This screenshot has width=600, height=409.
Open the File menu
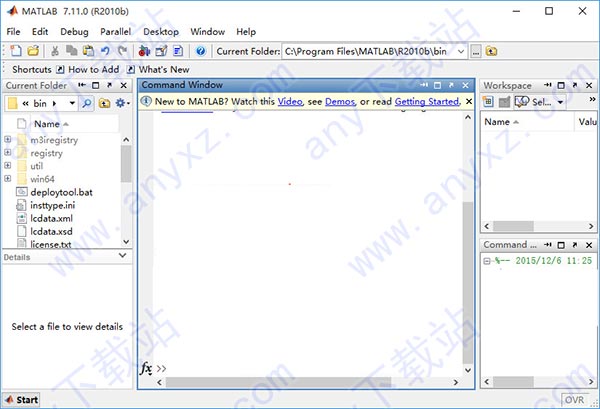pyautogui.click(x=13, y=32)
